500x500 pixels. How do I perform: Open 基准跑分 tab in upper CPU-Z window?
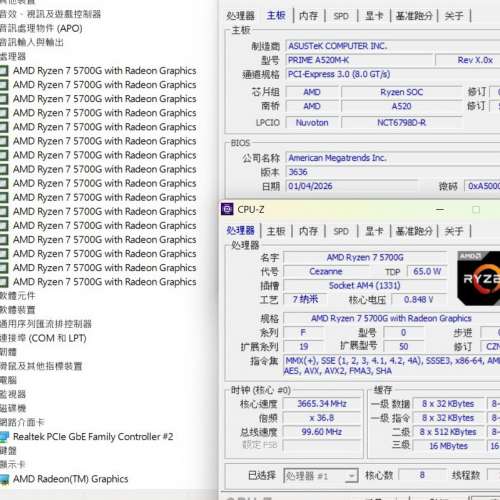[414, 16]
